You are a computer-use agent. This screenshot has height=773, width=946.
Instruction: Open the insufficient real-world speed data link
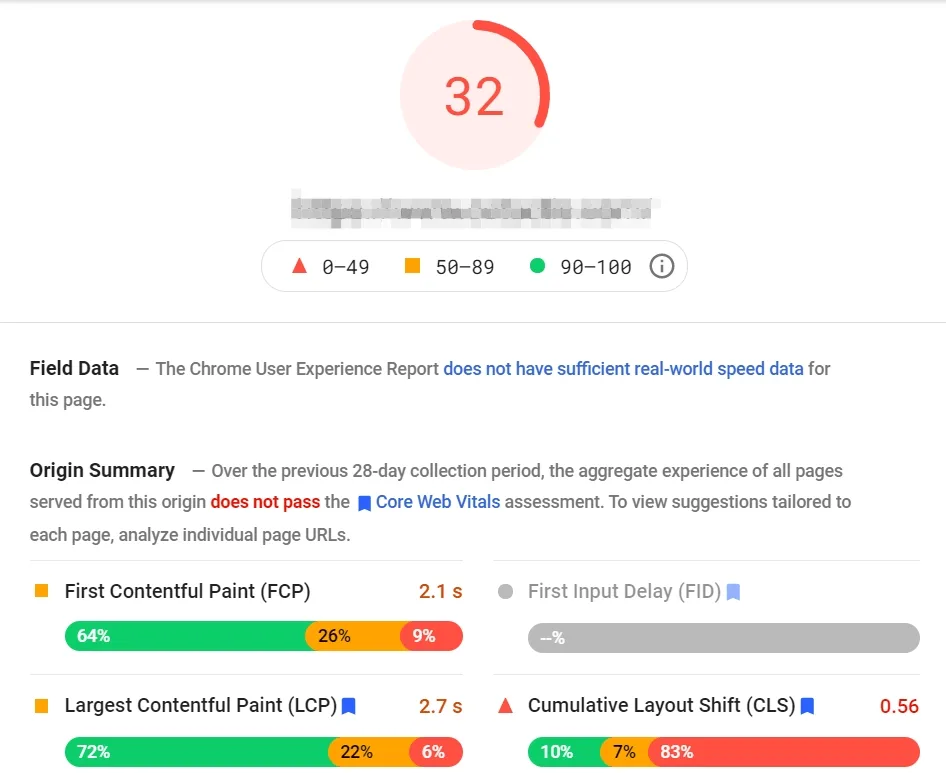point(623,368)
